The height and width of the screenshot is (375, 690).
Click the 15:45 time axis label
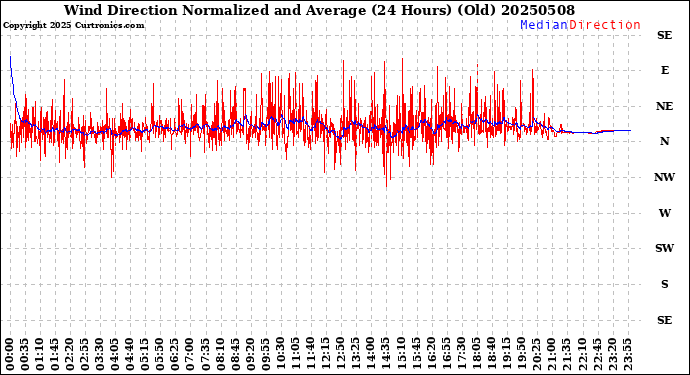tap(416, 354)
